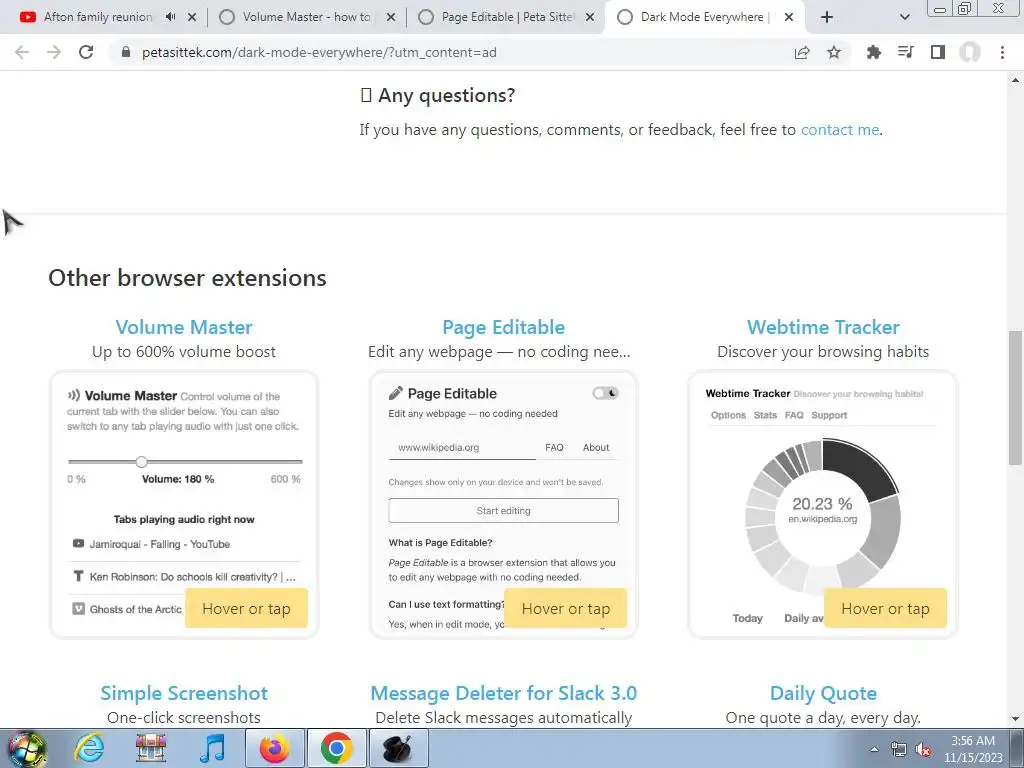Open the Extensions puzzle icon
The height and width of the screenshot is (768, 1024).
874,52
